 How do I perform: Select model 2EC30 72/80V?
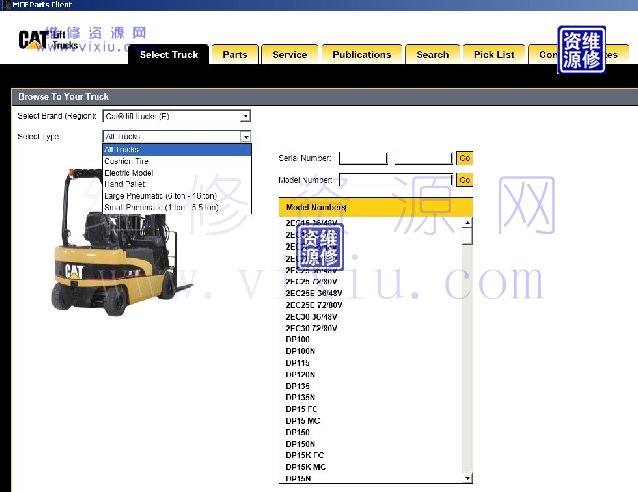pos(311,328)
